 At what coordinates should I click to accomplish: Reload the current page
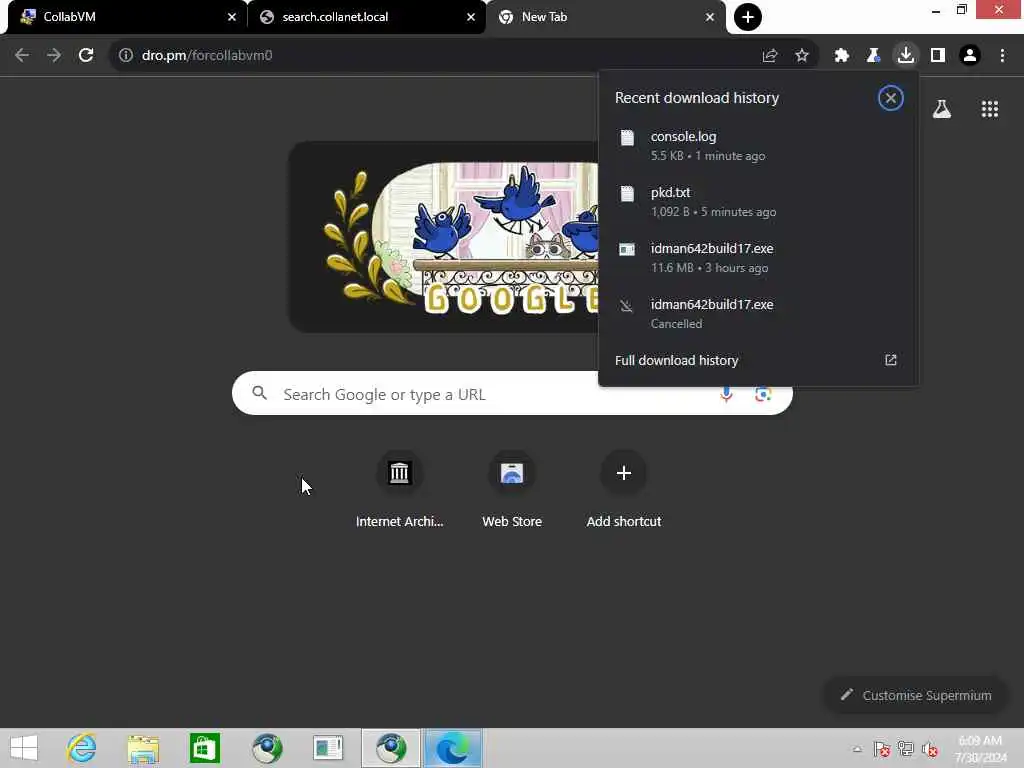(86, 56)
